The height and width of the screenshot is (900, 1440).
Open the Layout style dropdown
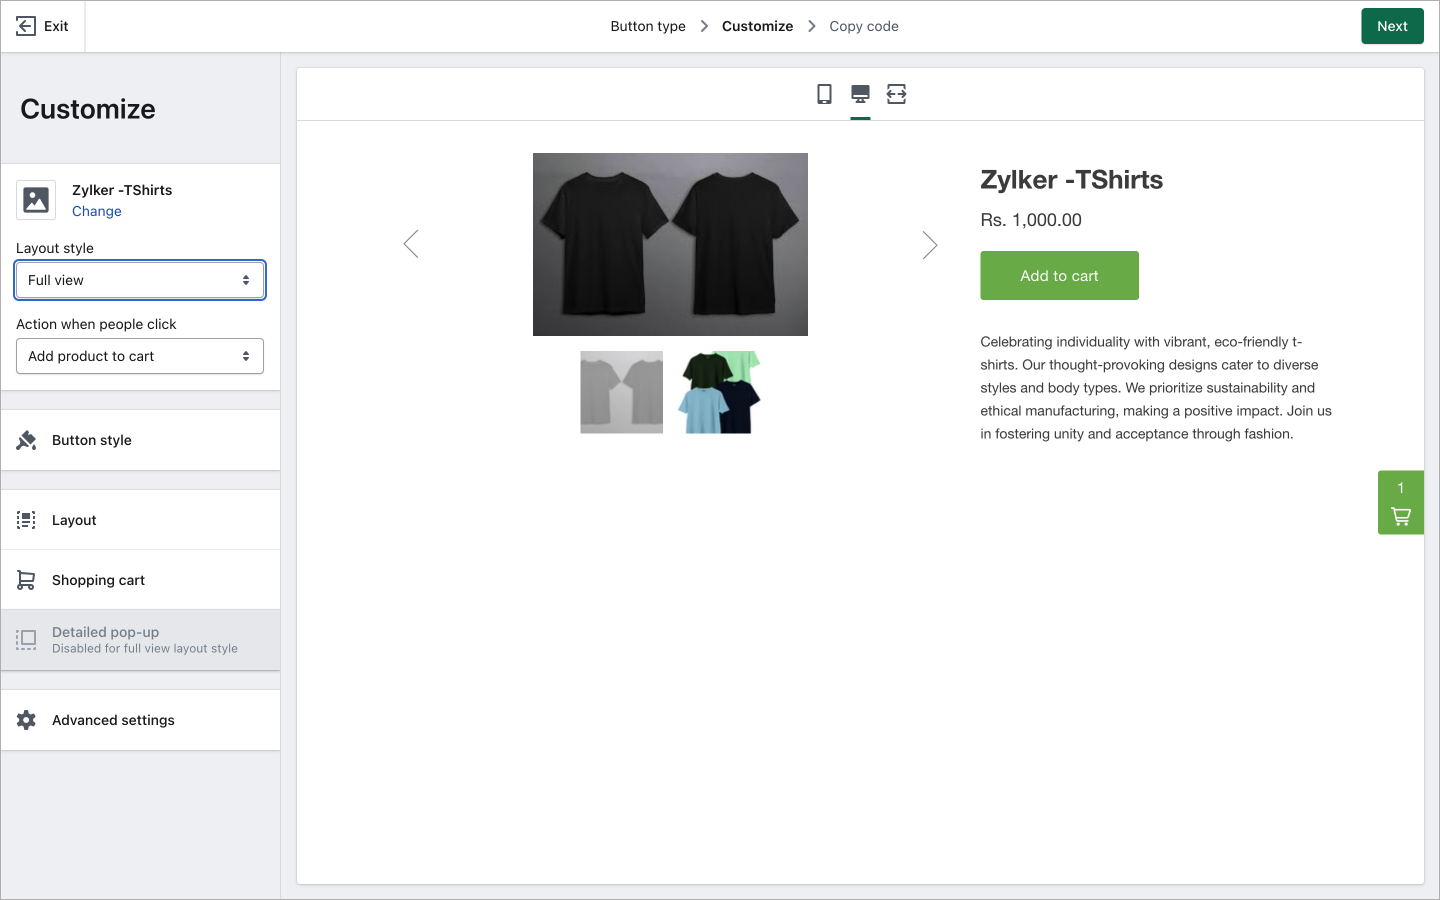pos(140,280)
